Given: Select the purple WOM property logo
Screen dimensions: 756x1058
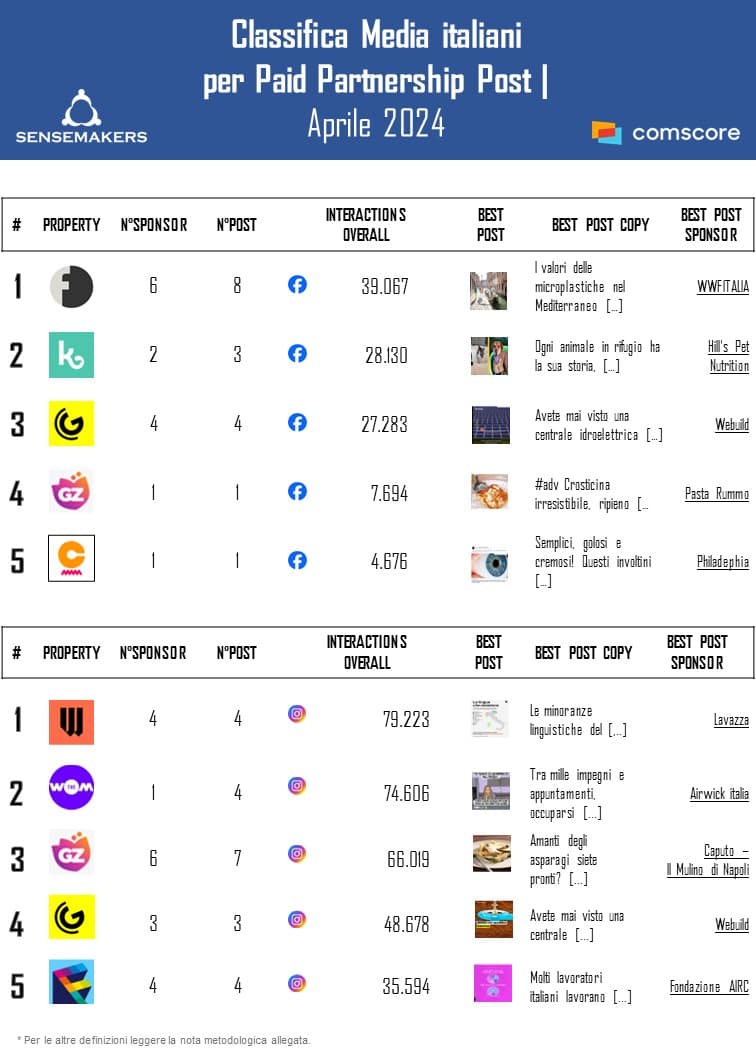Looking at the screenshot, I should point(71,787).
